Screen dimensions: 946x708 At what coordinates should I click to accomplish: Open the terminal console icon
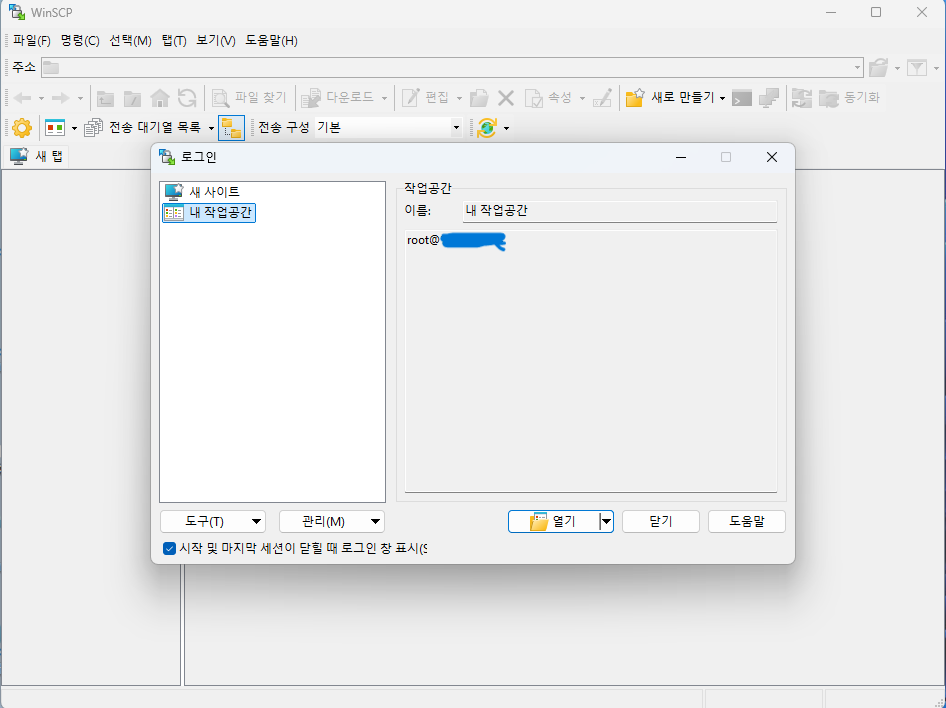pyautogui.click(x=741, y=98)
